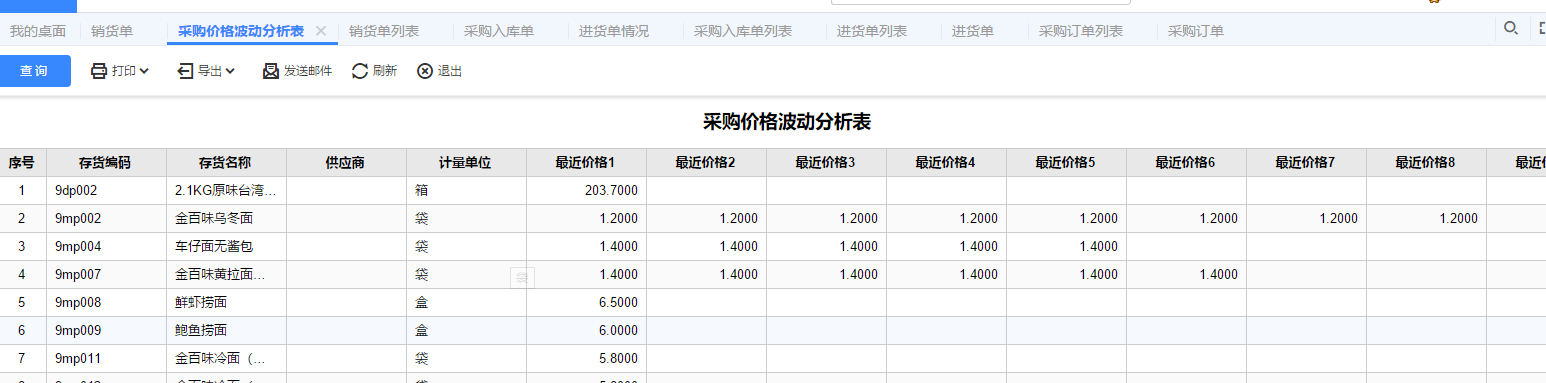Switch to the 进货单列表 tab
Screen dimensions: 1546x383
(872, 31)
